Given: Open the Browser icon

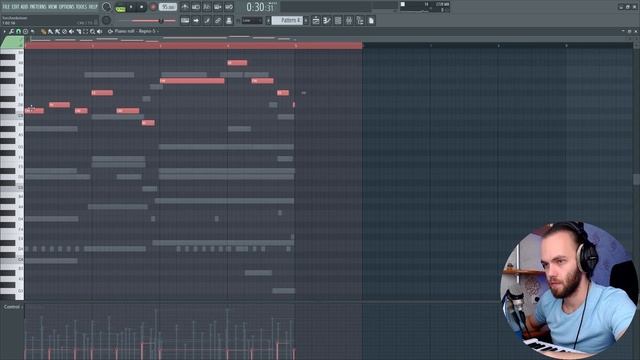Looking at the screenshot, I should 360,20.
